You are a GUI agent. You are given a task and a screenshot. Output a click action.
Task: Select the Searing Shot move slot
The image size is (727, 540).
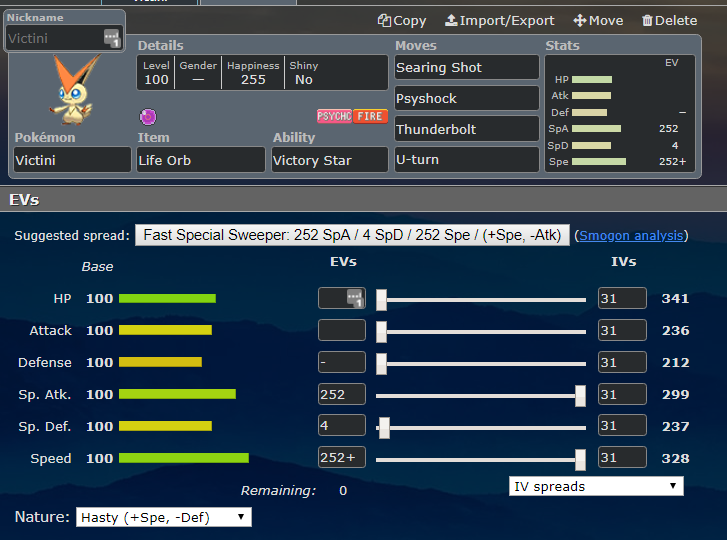[466, 68]
